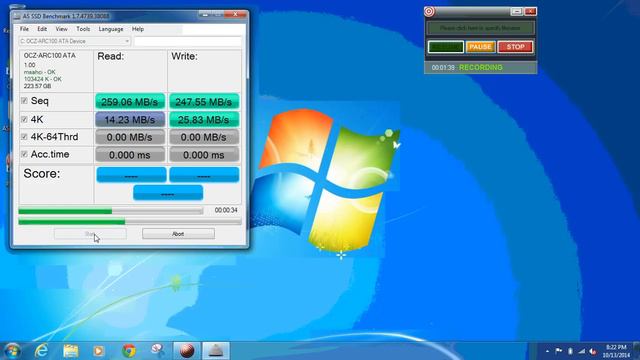Screen dimensions: 640x360
Task: Click the Seq read result 259.06 MB/s
Action: point(130,102)
